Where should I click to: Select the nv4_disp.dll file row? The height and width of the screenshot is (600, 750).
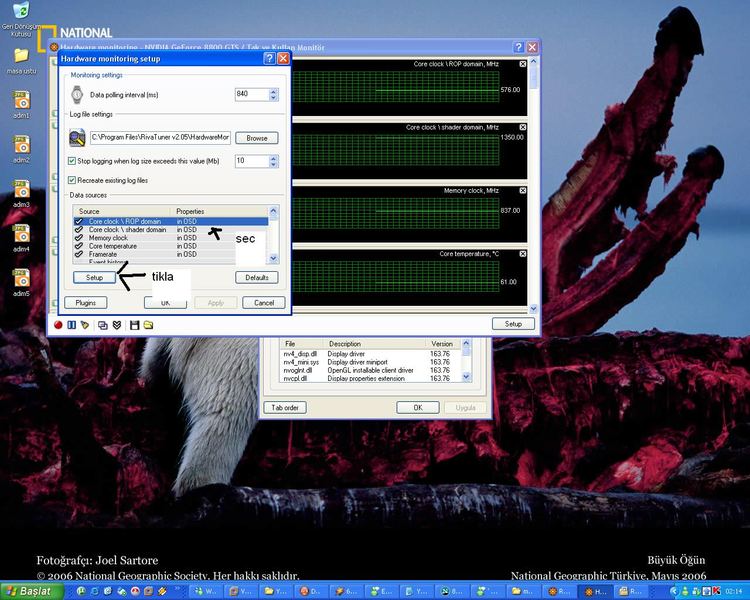(x=371, y=354)
